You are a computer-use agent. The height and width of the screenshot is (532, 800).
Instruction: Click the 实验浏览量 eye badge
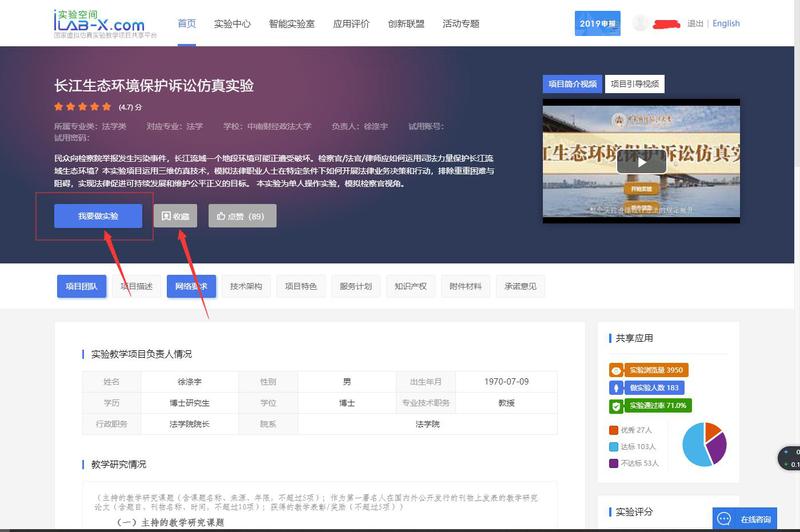(x=648, y=369)
